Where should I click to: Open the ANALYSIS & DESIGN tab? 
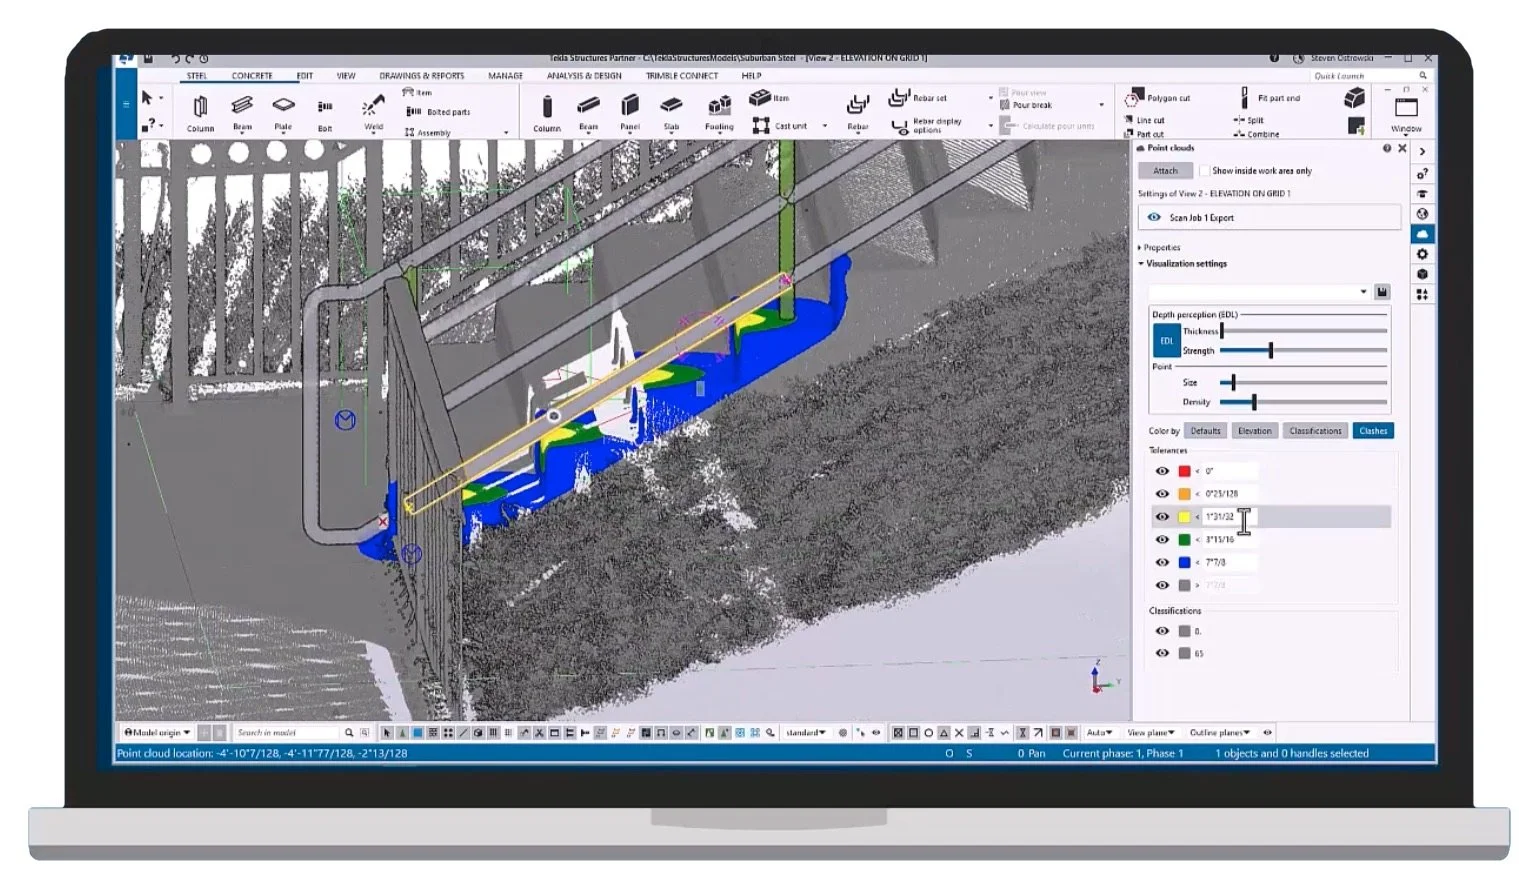584,76
